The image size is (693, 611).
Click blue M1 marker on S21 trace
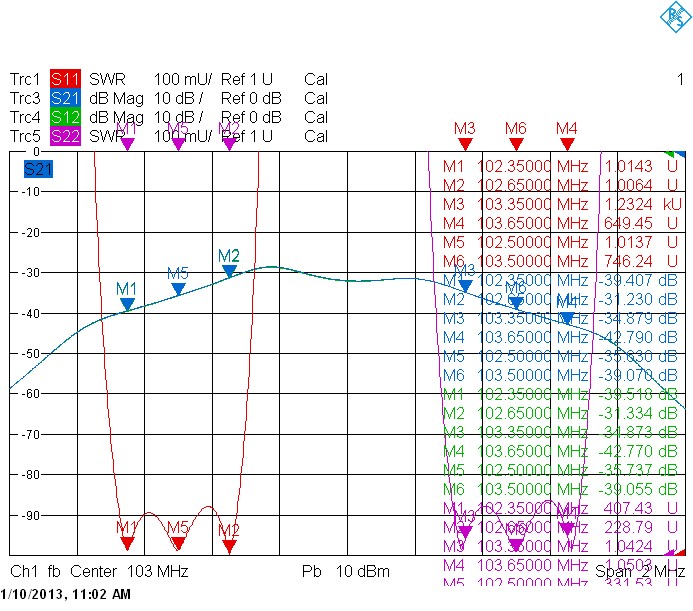[x=127, y=305]
